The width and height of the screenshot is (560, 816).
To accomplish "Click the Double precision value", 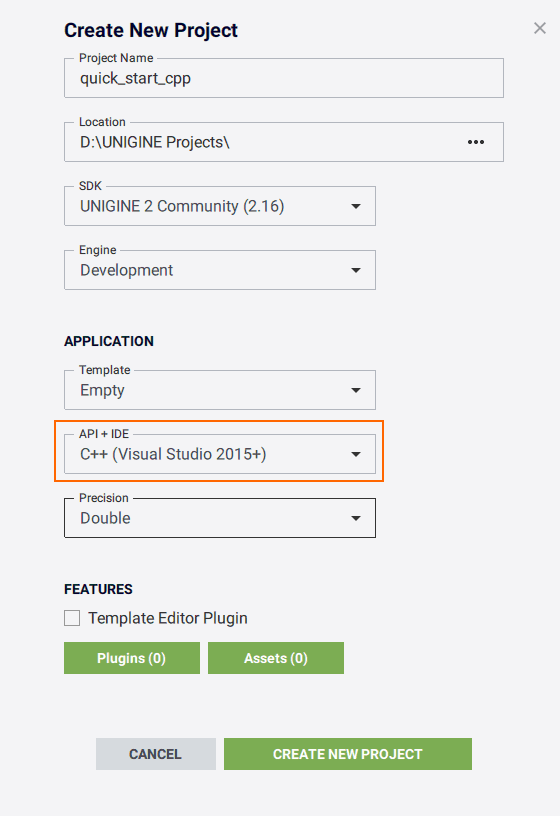I will click(x=105, y=518).
